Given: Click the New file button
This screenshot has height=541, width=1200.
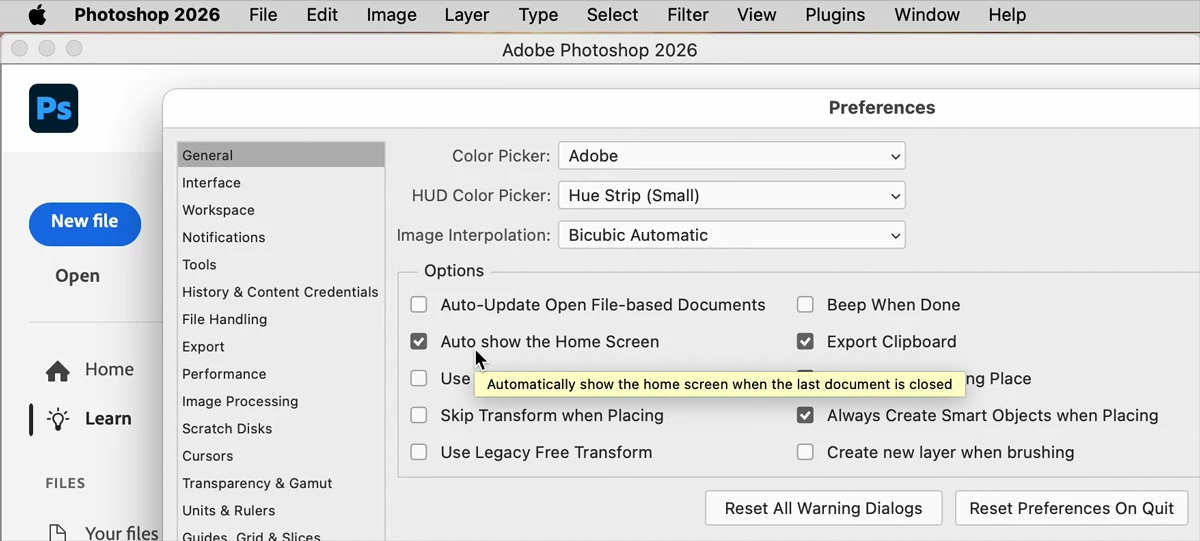Looking at the screenshot, I should point(85,222).
